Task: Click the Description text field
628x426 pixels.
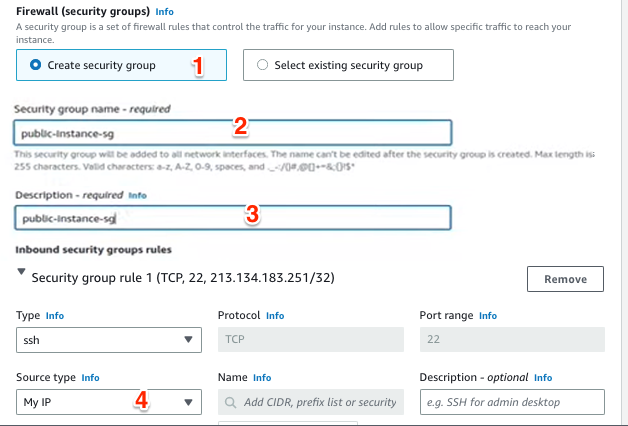Action: tap(233, 218)
